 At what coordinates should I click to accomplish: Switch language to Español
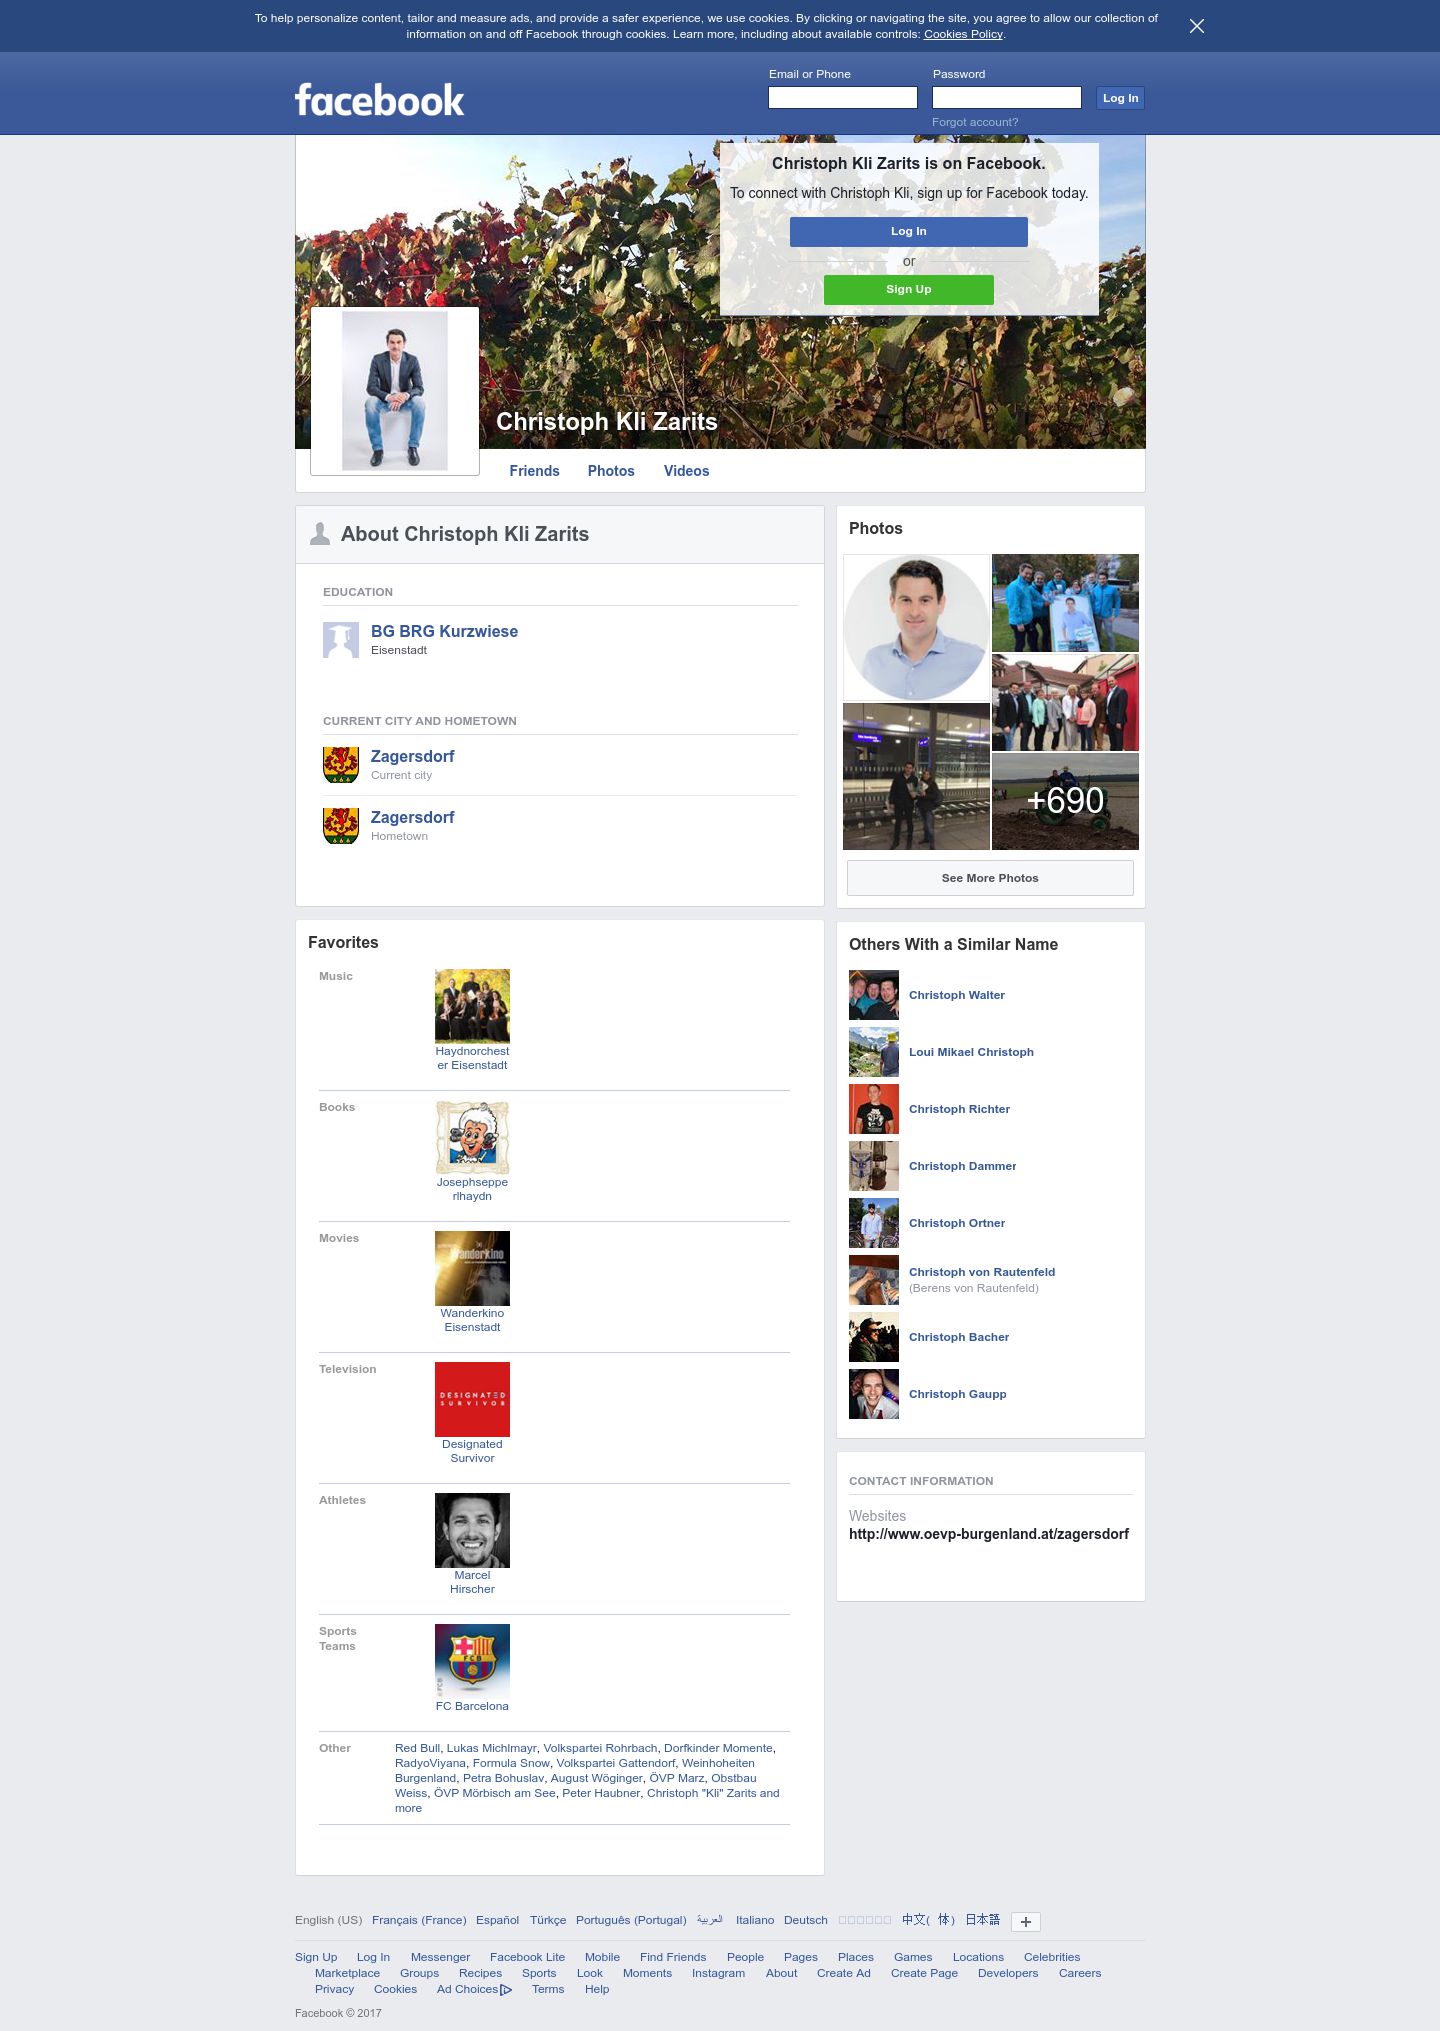[x=497, y=1920]
